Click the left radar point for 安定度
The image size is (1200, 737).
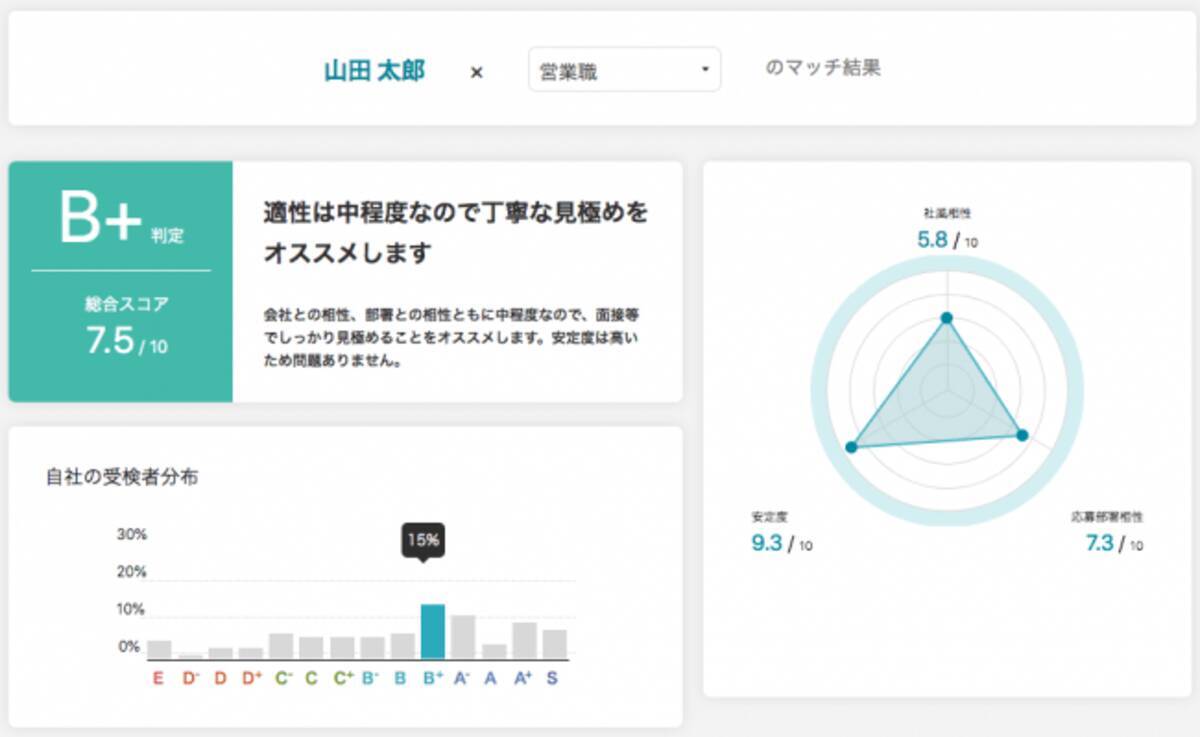click(852, 446)
